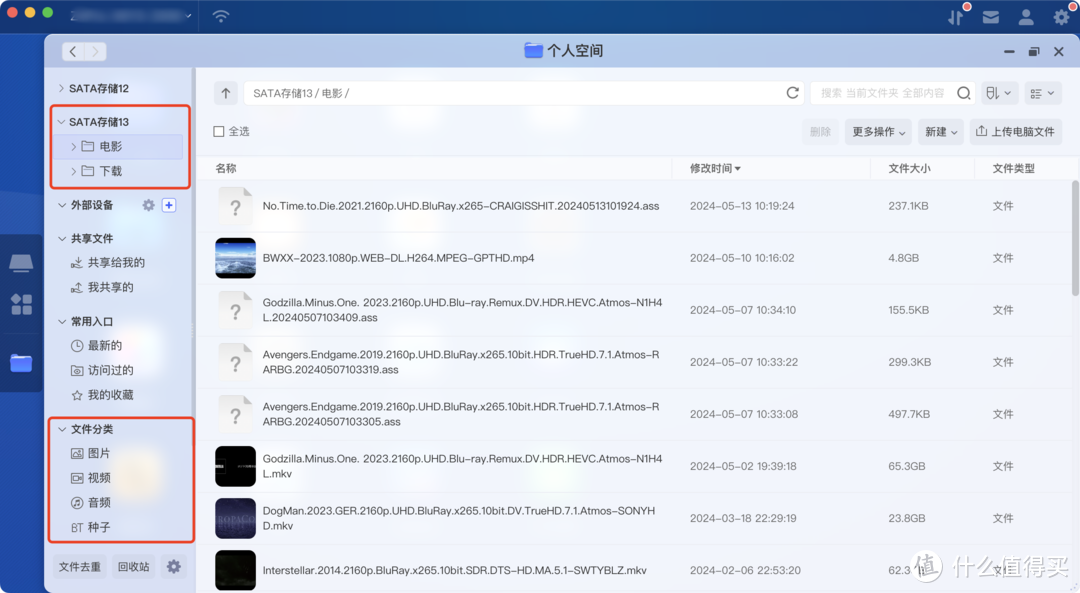Click the Wi-Fi status icon
This screenshot has width=1080, height=593.
(220, 17)
